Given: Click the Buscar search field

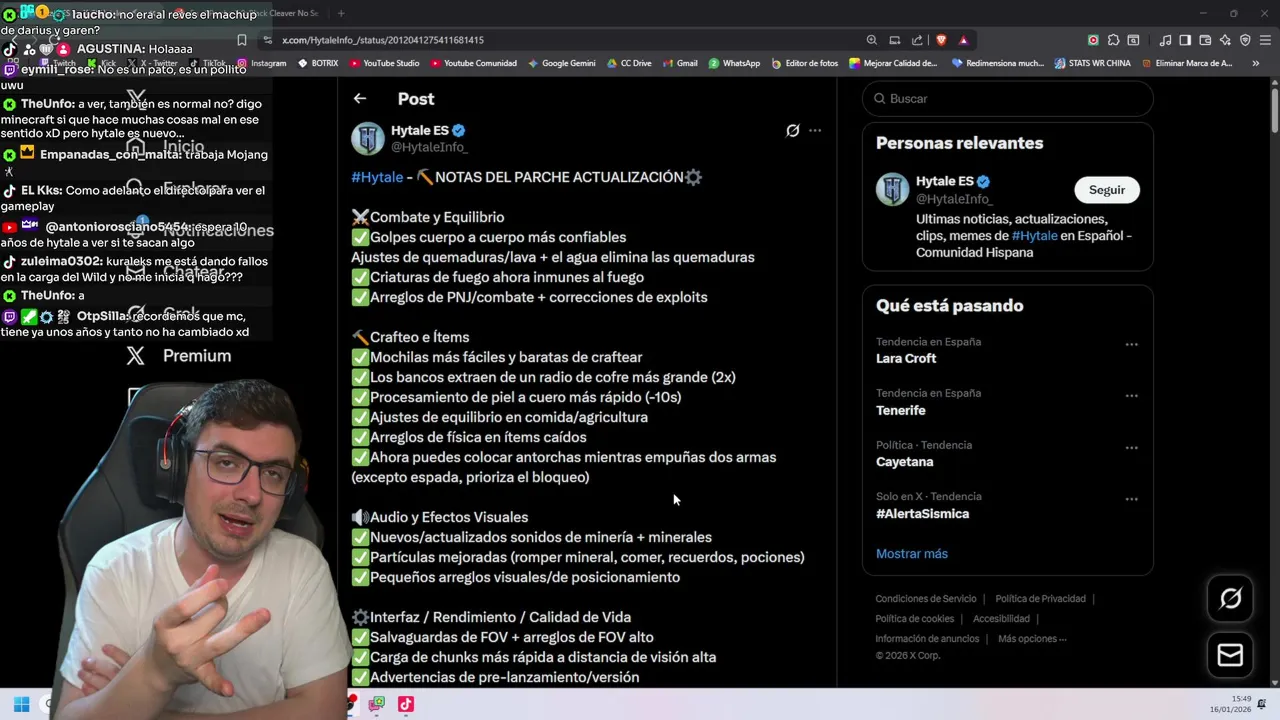Looking at the screenshot, I should tap(1008, 98).
